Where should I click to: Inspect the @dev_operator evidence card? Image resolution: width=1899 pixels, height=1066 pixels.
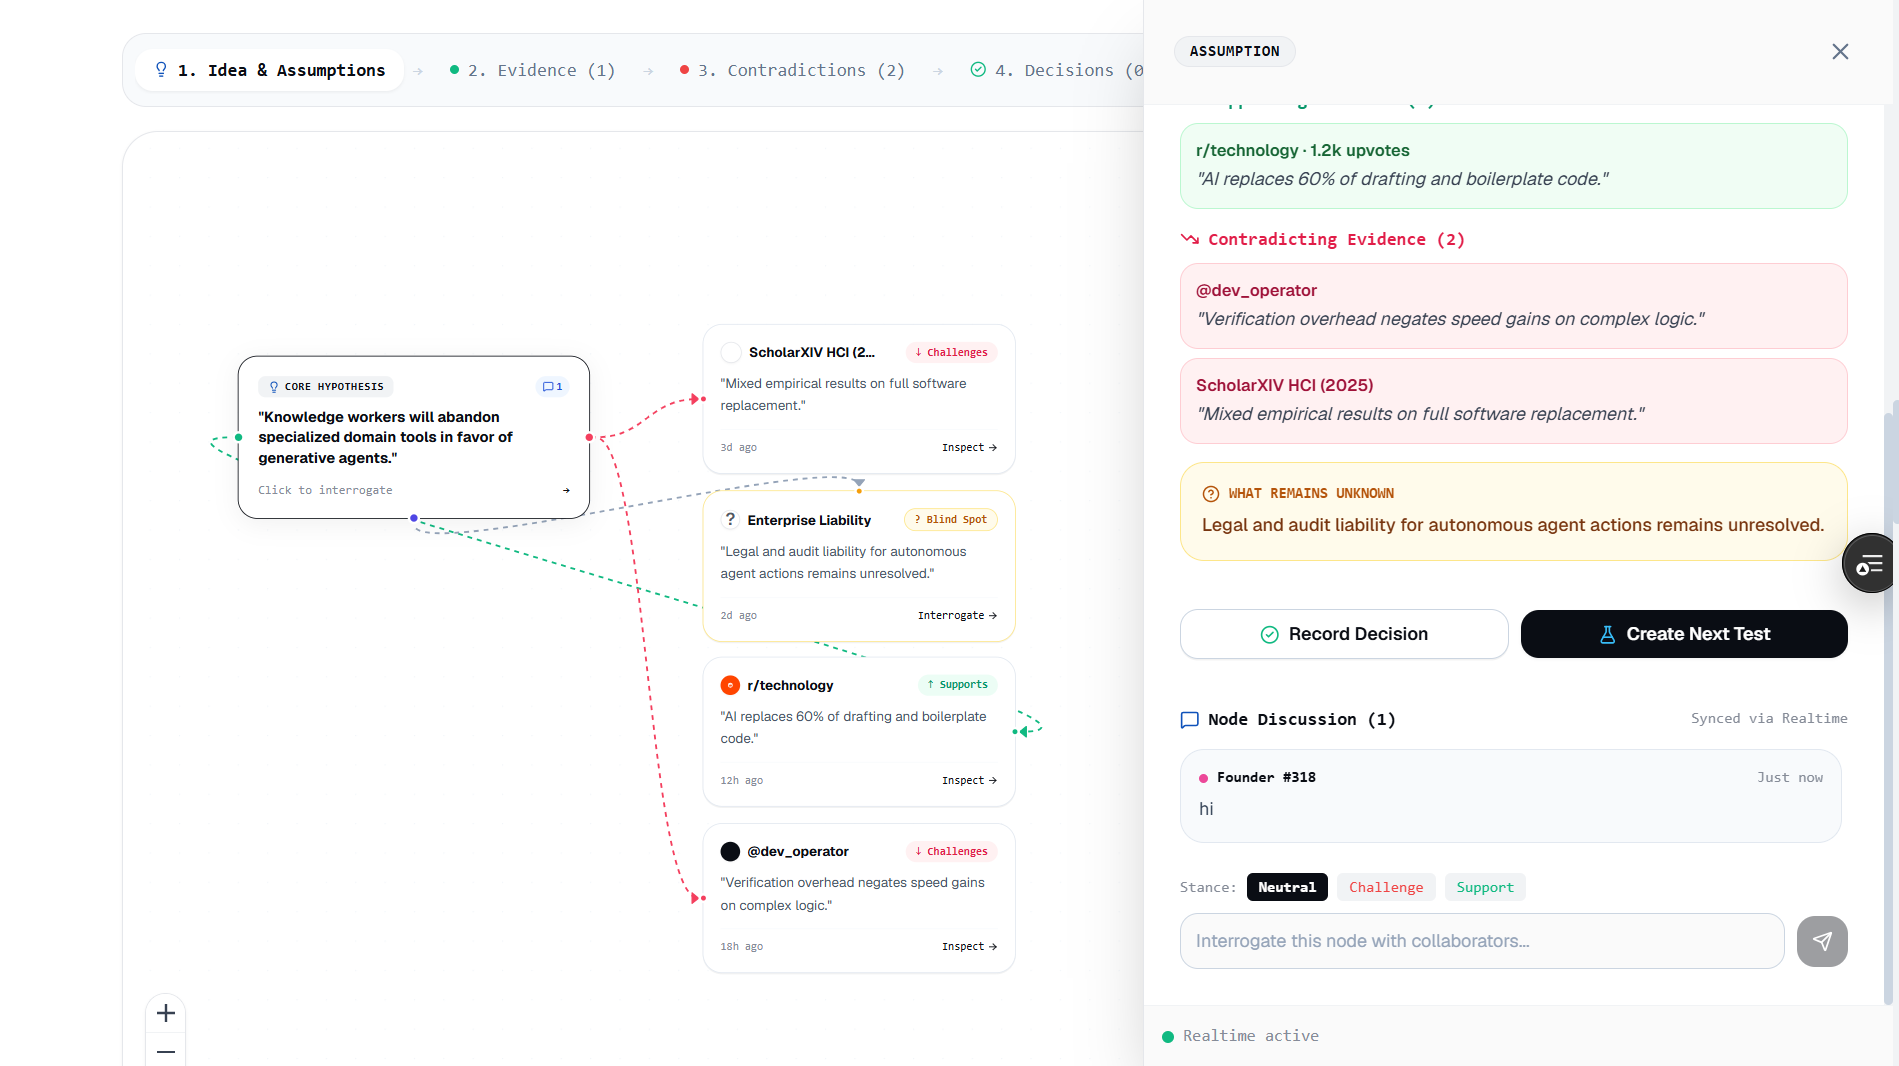969,946
